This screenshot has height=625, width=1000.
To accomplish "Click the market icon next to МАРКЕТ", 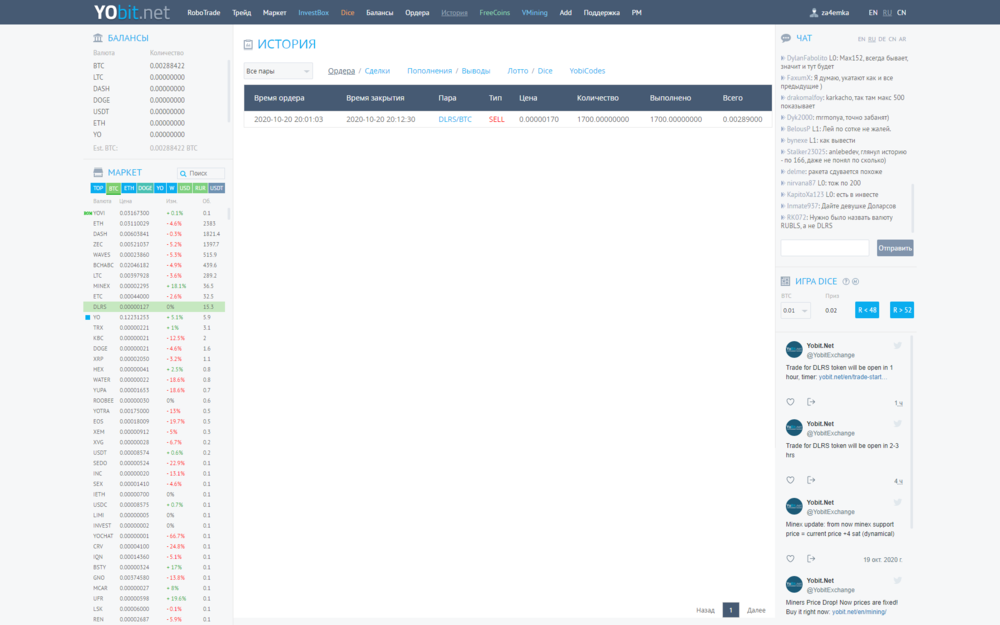I will coord(98,172).
